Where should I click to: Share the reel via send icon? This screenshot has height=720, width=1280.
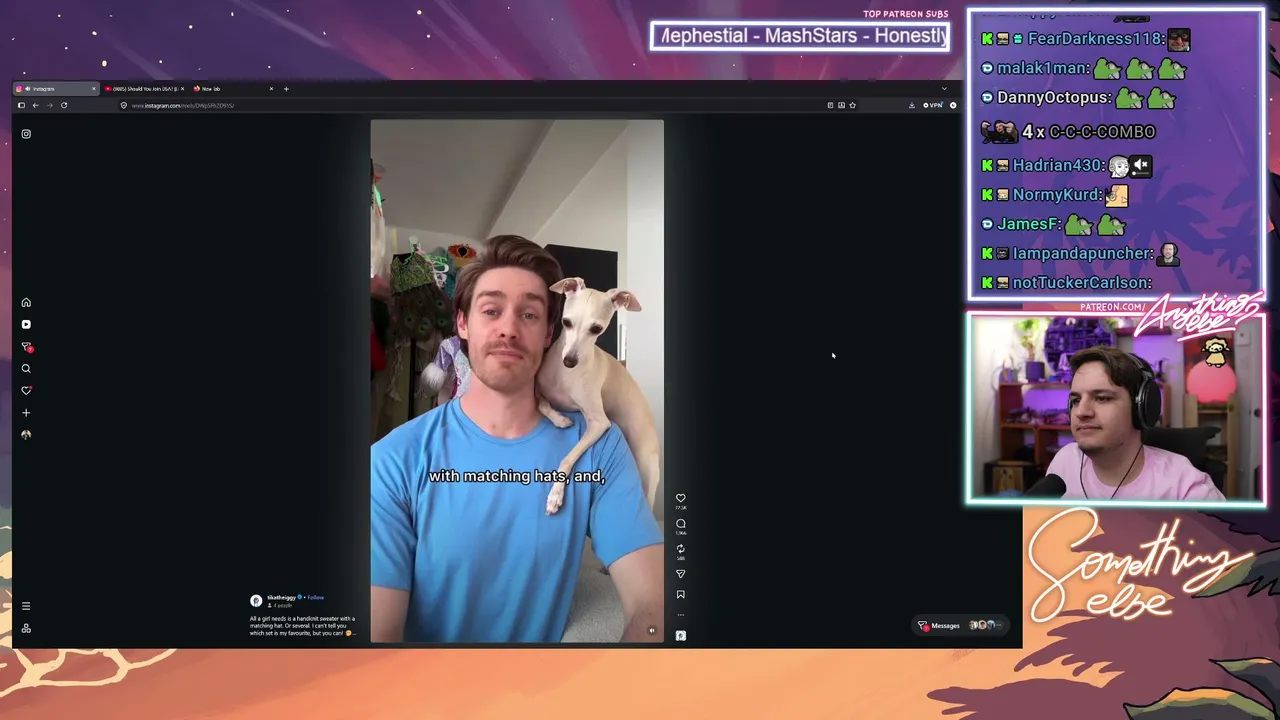point(681,574)
